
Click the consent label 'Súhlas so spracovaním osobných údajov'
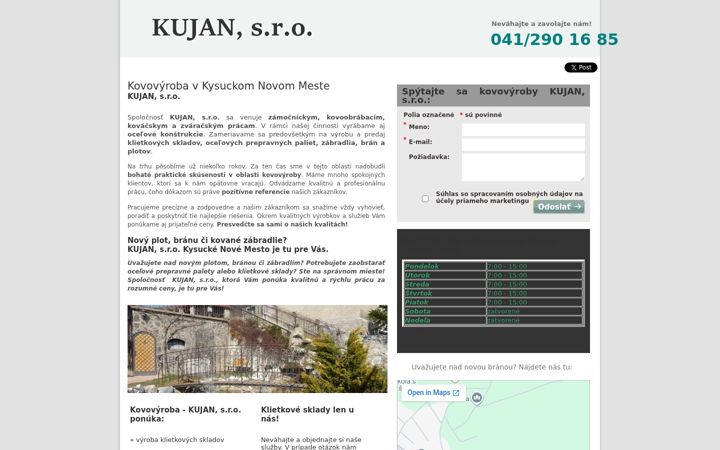[x=509, y=197]
